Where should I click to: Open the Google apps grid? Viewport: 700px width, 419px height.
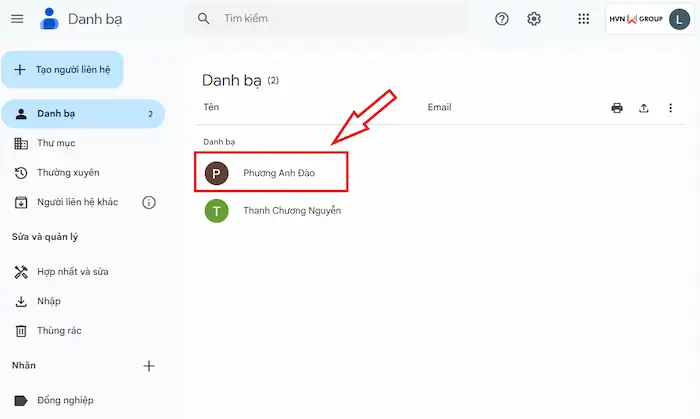click(x=584, y=19)
